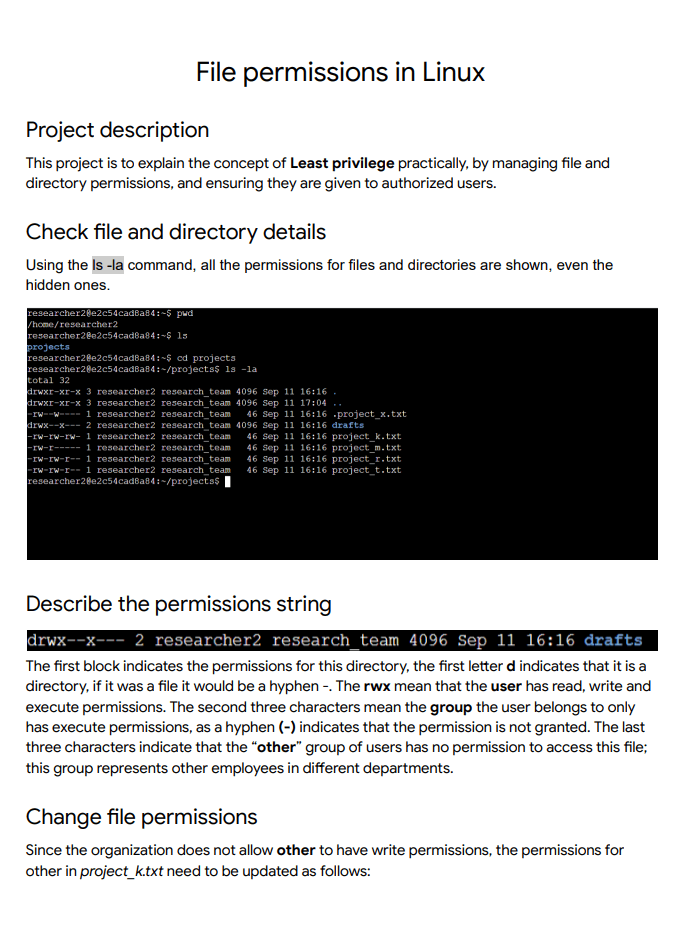Image resolution: width=698 pixels, height=926 pixels.
Task: Click the terminal screenshot image
Action: [342, 433]
